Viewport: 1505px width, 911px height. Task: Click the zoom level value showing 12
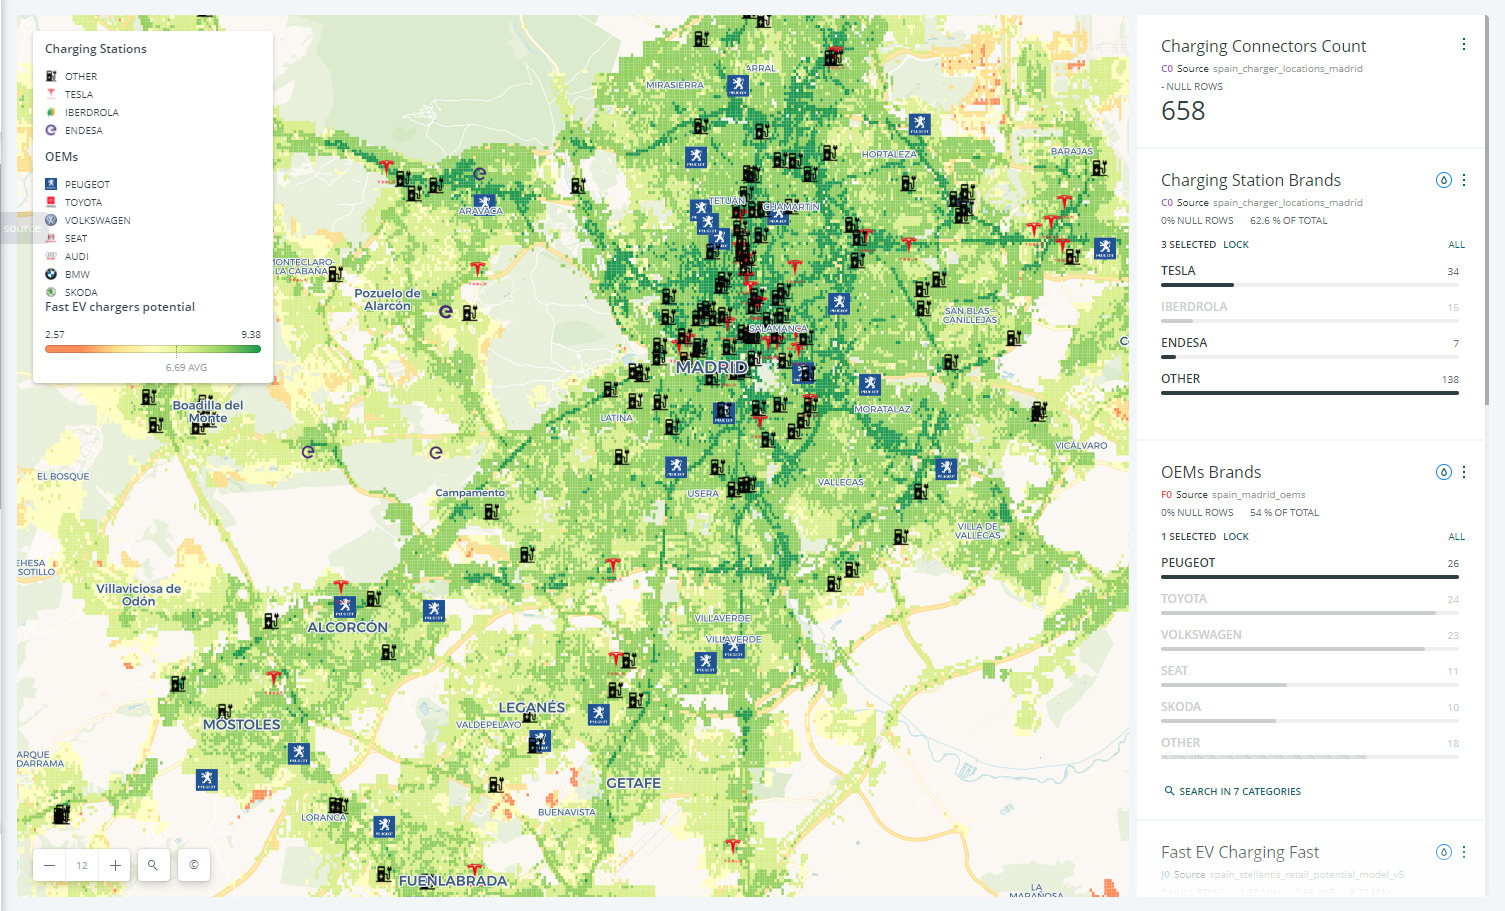point(81,865)
